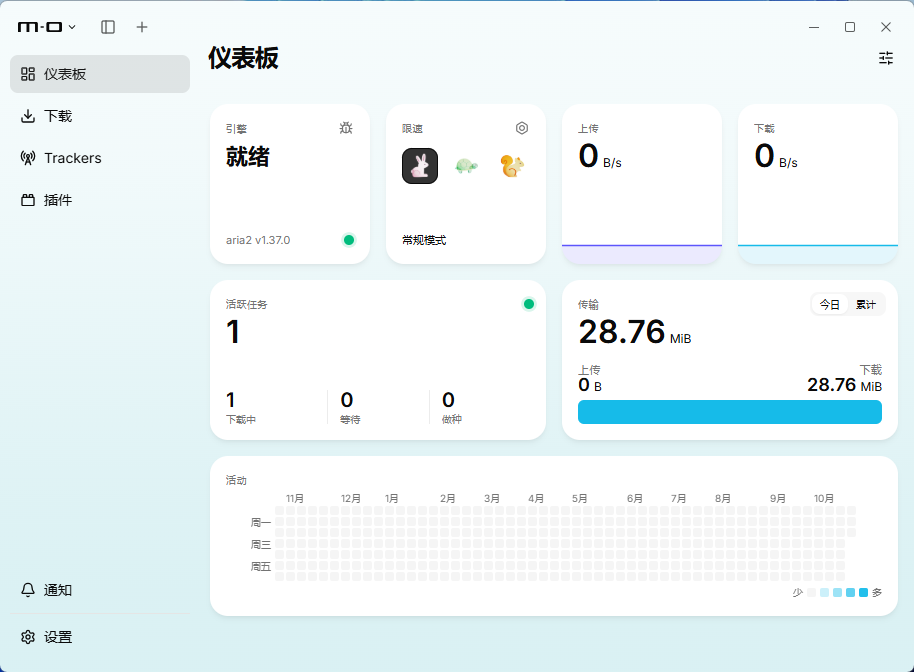
Task: Click the 下载 download speed card
Action: tap(817, 184)
